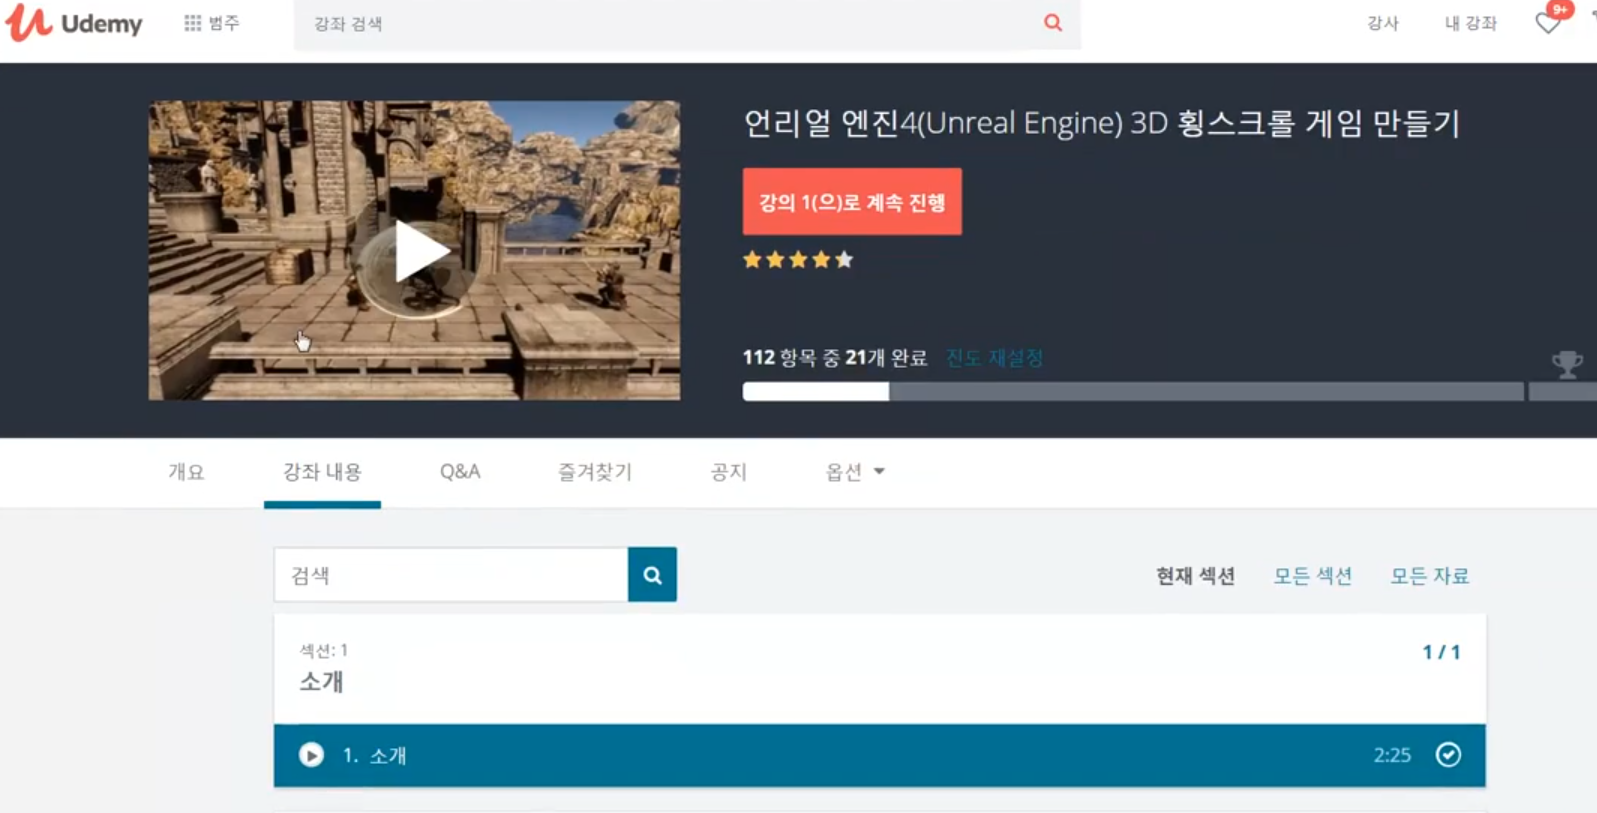Toggle completion checkmark for lecture 1
The height and width of the screenshot is (813, 1597).
pyautogui.click(x=1448, y=755)
